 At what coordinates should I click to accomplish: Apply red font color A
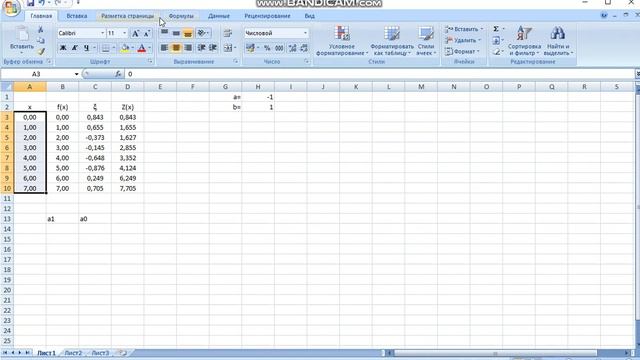tap(142, 48)
